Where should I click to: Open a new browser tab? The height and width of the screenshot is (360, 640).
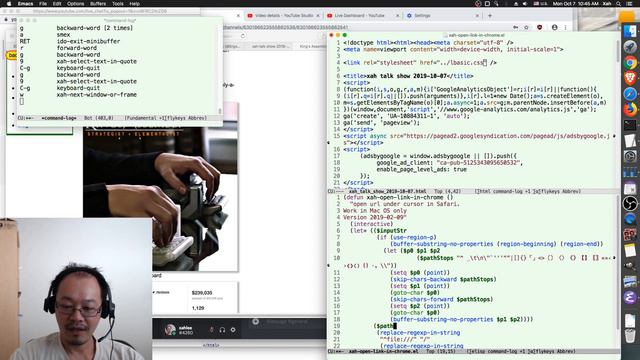pos(490,16)
